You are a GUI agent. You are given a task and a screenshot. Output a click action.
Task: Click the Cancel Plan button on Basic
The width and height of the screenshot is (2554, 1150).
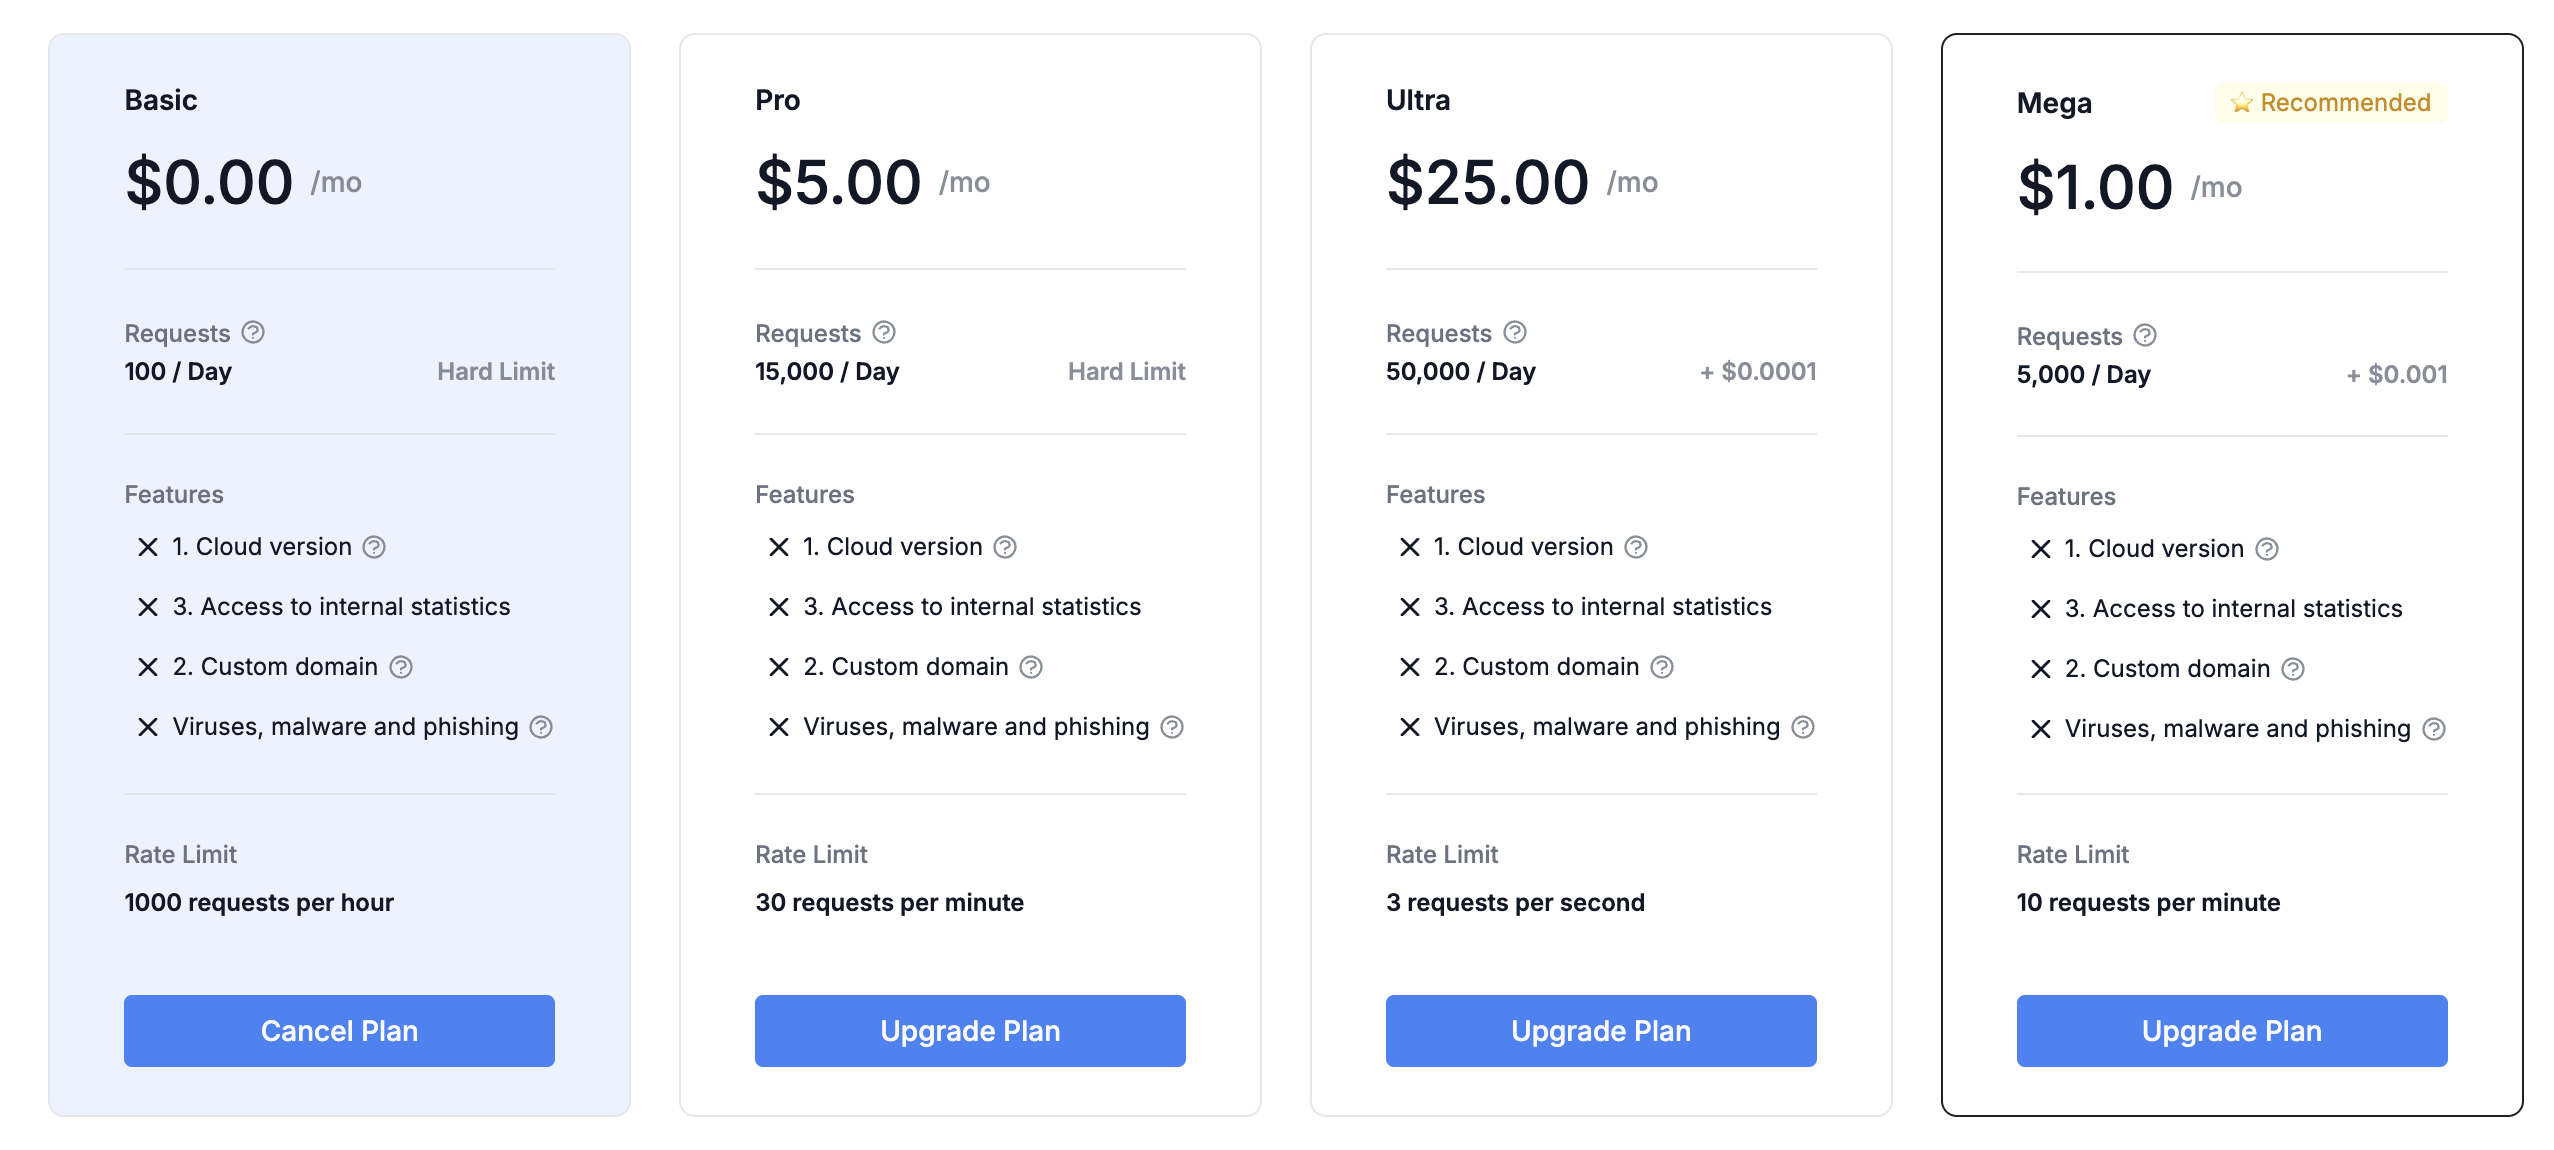click(x=339, y=1030)
